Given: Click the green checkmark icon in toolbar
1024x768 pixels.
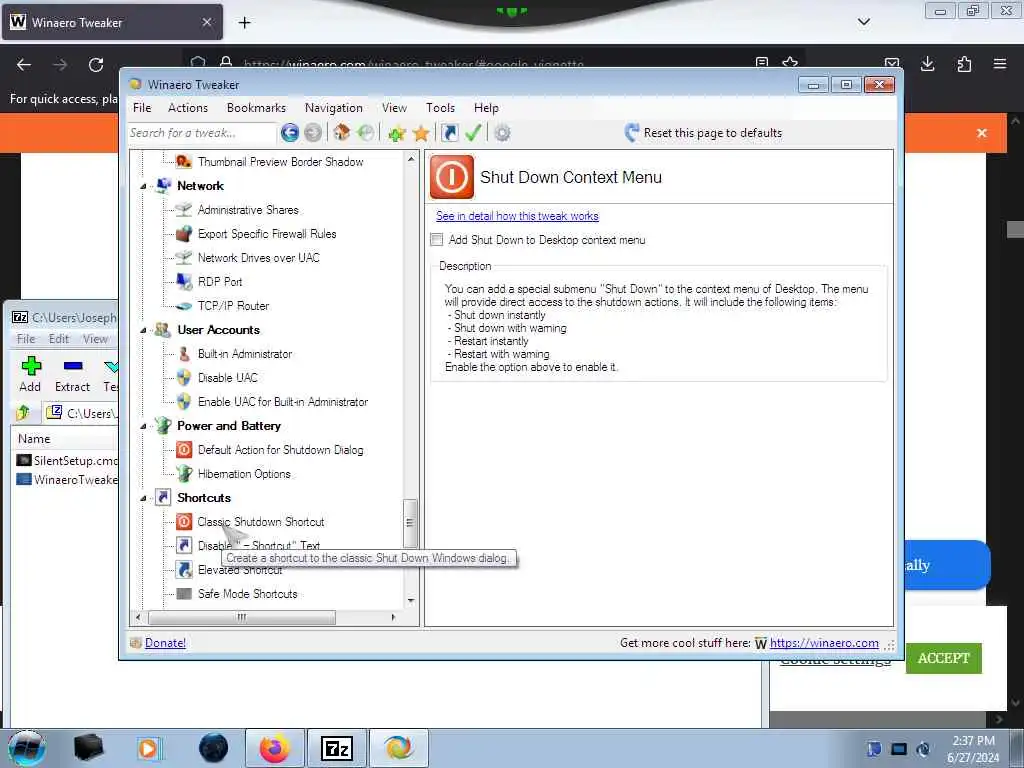Looking at the screenshot, I should (x=473, y=133).
